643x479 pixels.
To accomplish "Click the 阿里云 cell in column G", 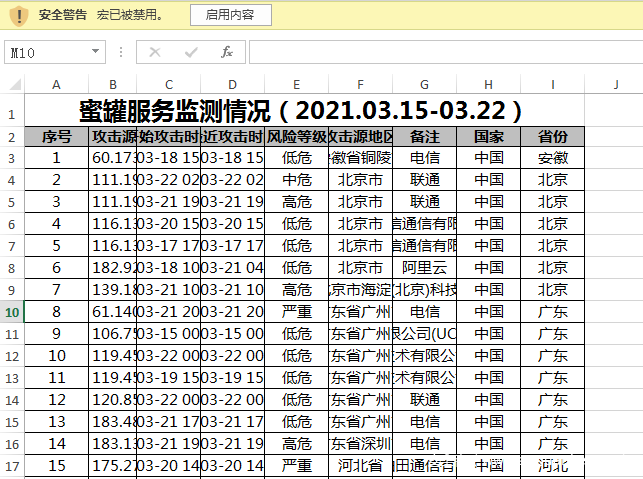I will pyautogui.click(x=424, y=268).
